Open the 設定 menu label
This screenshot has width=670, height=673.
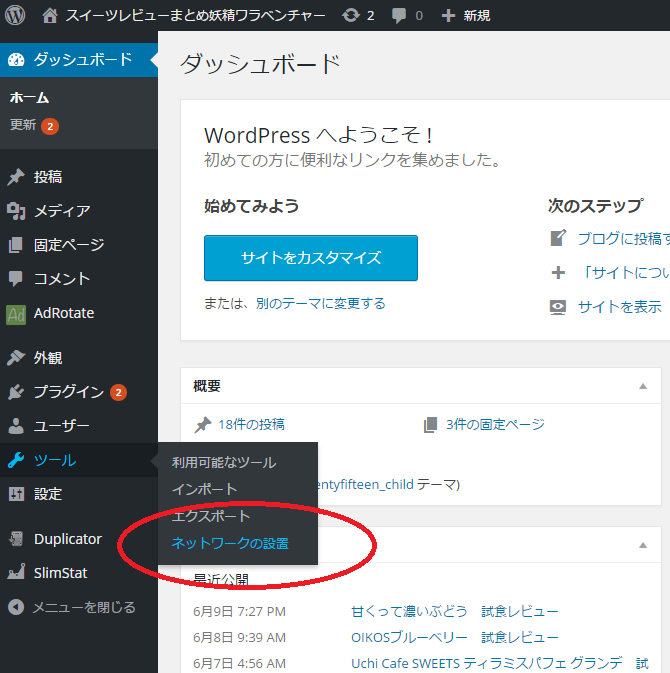(48, 494)
